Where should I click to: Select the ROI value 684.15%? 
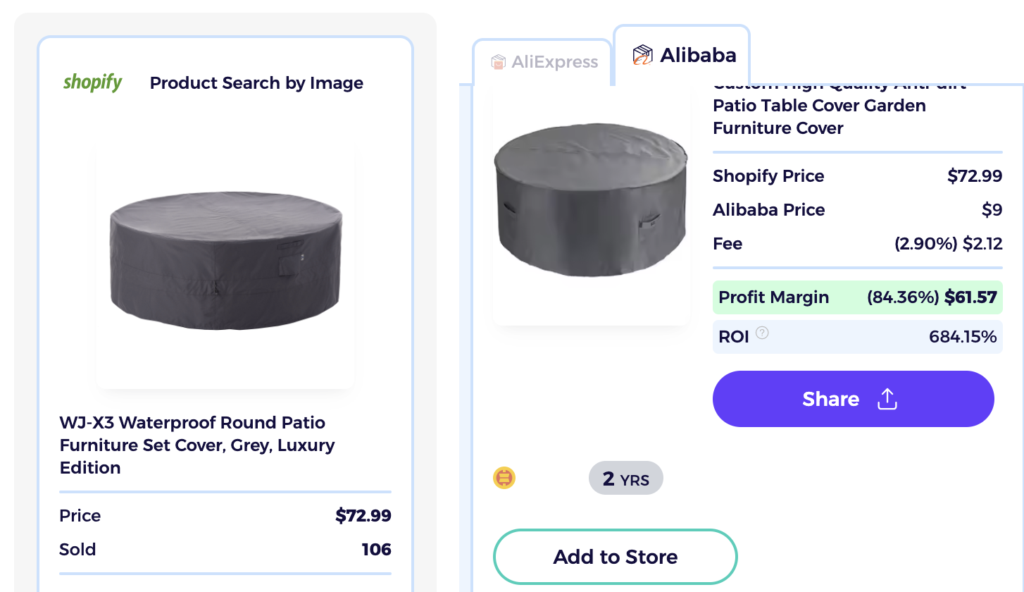click(962, 337)
